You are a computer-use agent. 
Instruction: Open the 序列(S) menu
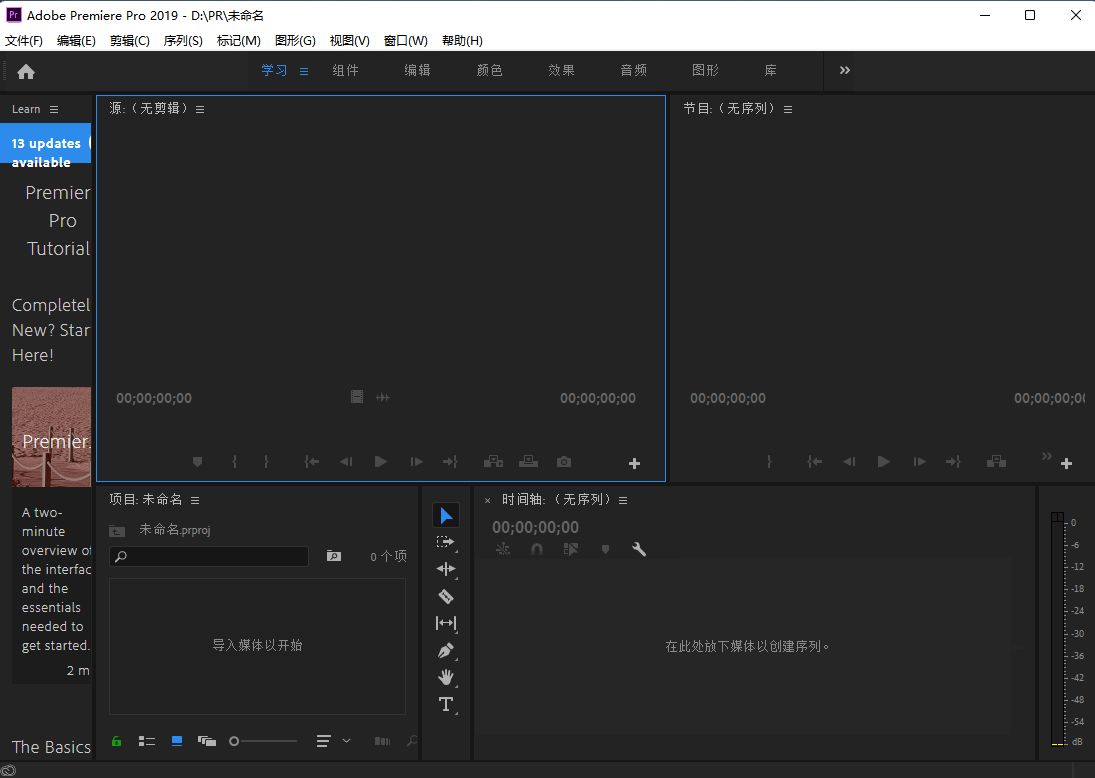pos(183,41)
